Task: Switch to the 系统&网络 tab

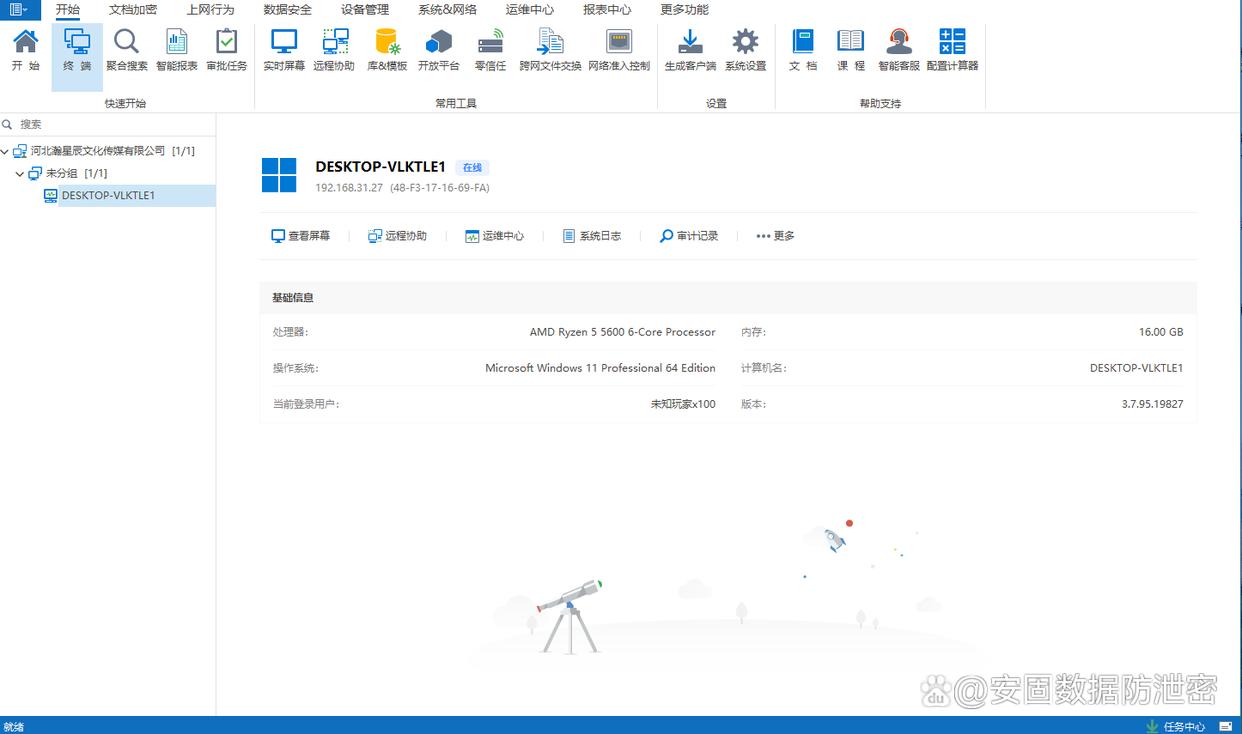Action: coord(447,10)
